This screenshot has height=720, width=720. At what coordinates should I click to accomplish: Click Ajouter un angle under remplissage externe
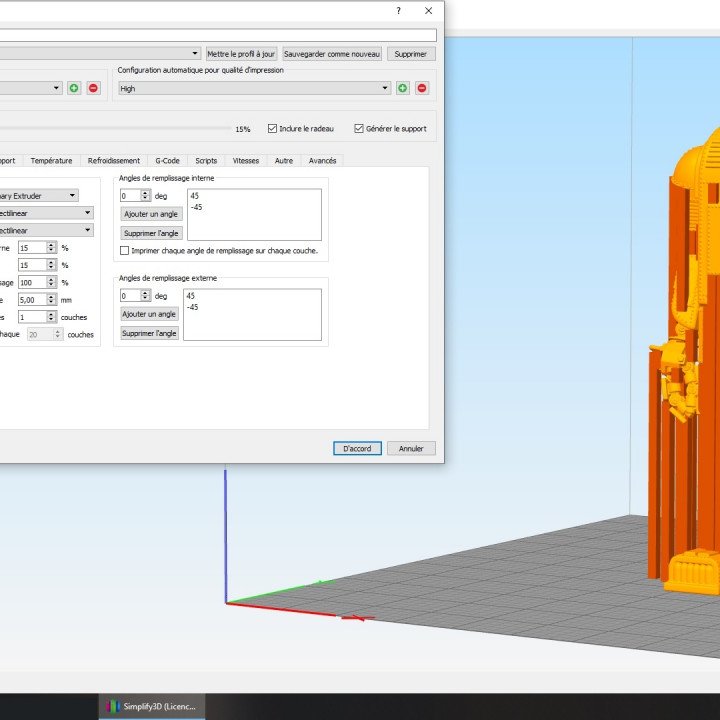150,314
